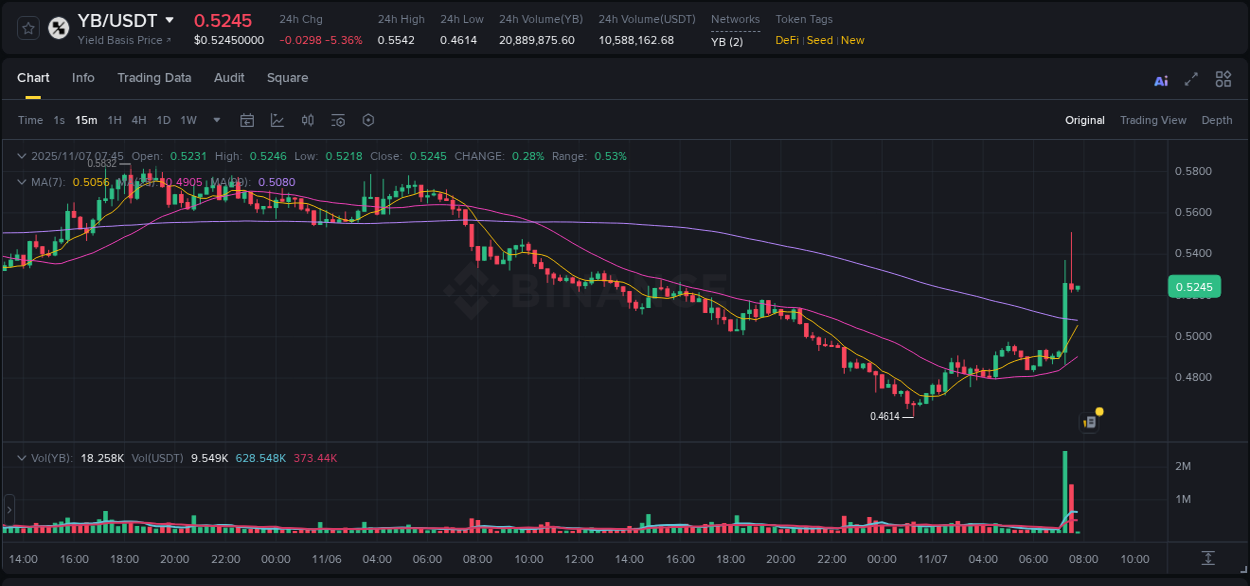This screenshot has width=1250, height=586.
Task: Enable the 1W interval
Action: point(188,120)
